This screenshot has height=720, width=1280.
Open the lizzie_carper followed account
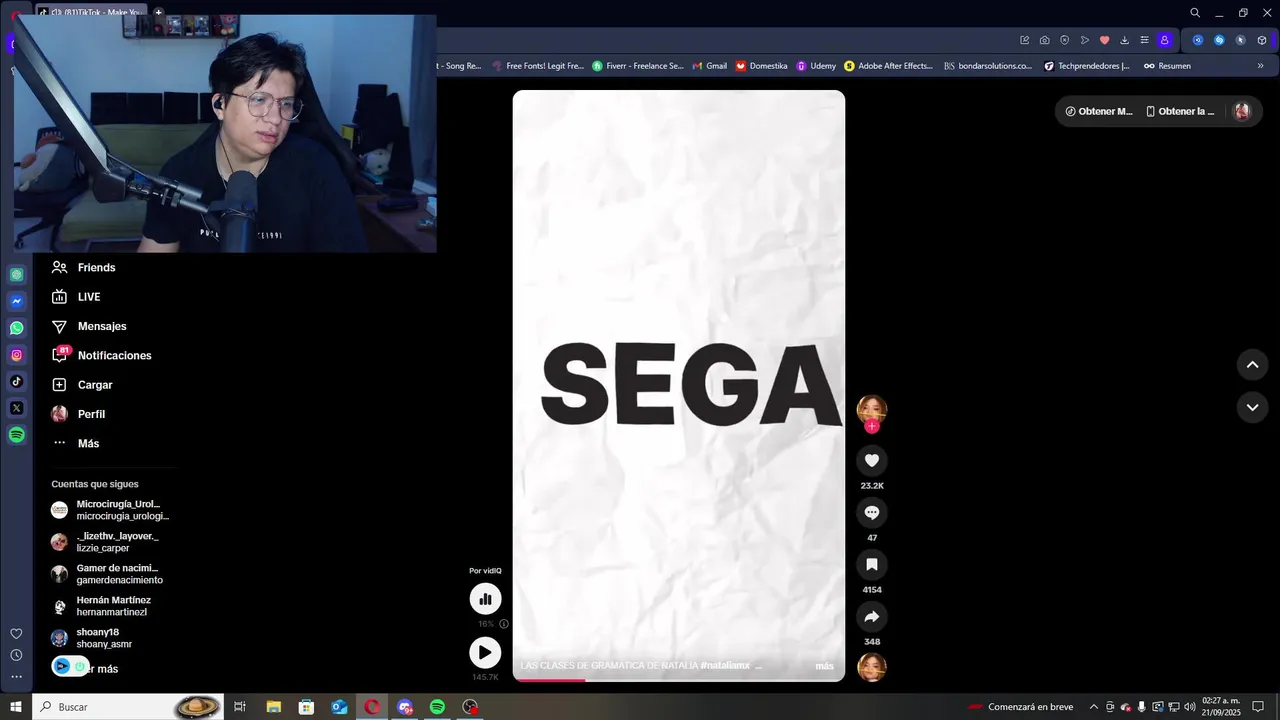click(x=106, y=542)
